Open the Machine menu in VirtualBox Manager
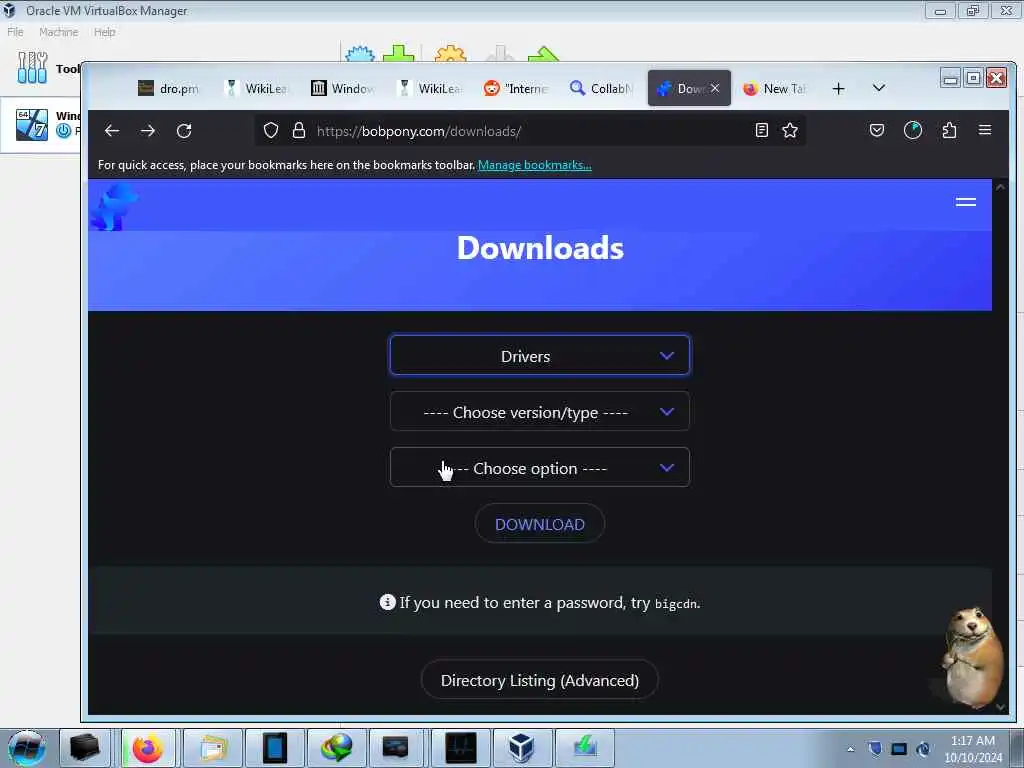Image resolution: width=1024 pixels, height=768 pixels. pos(58,32)
